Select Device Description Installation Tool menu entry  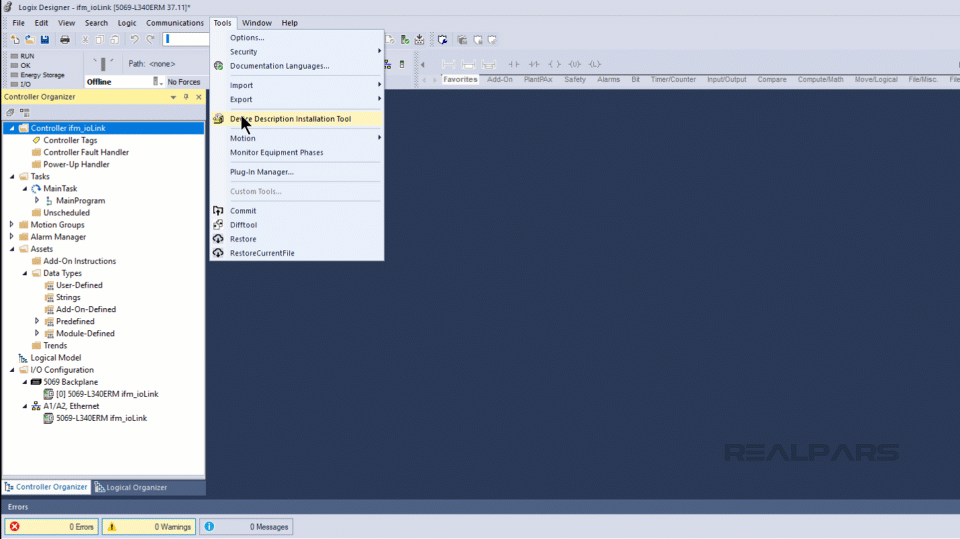click(x=297, y=119)
